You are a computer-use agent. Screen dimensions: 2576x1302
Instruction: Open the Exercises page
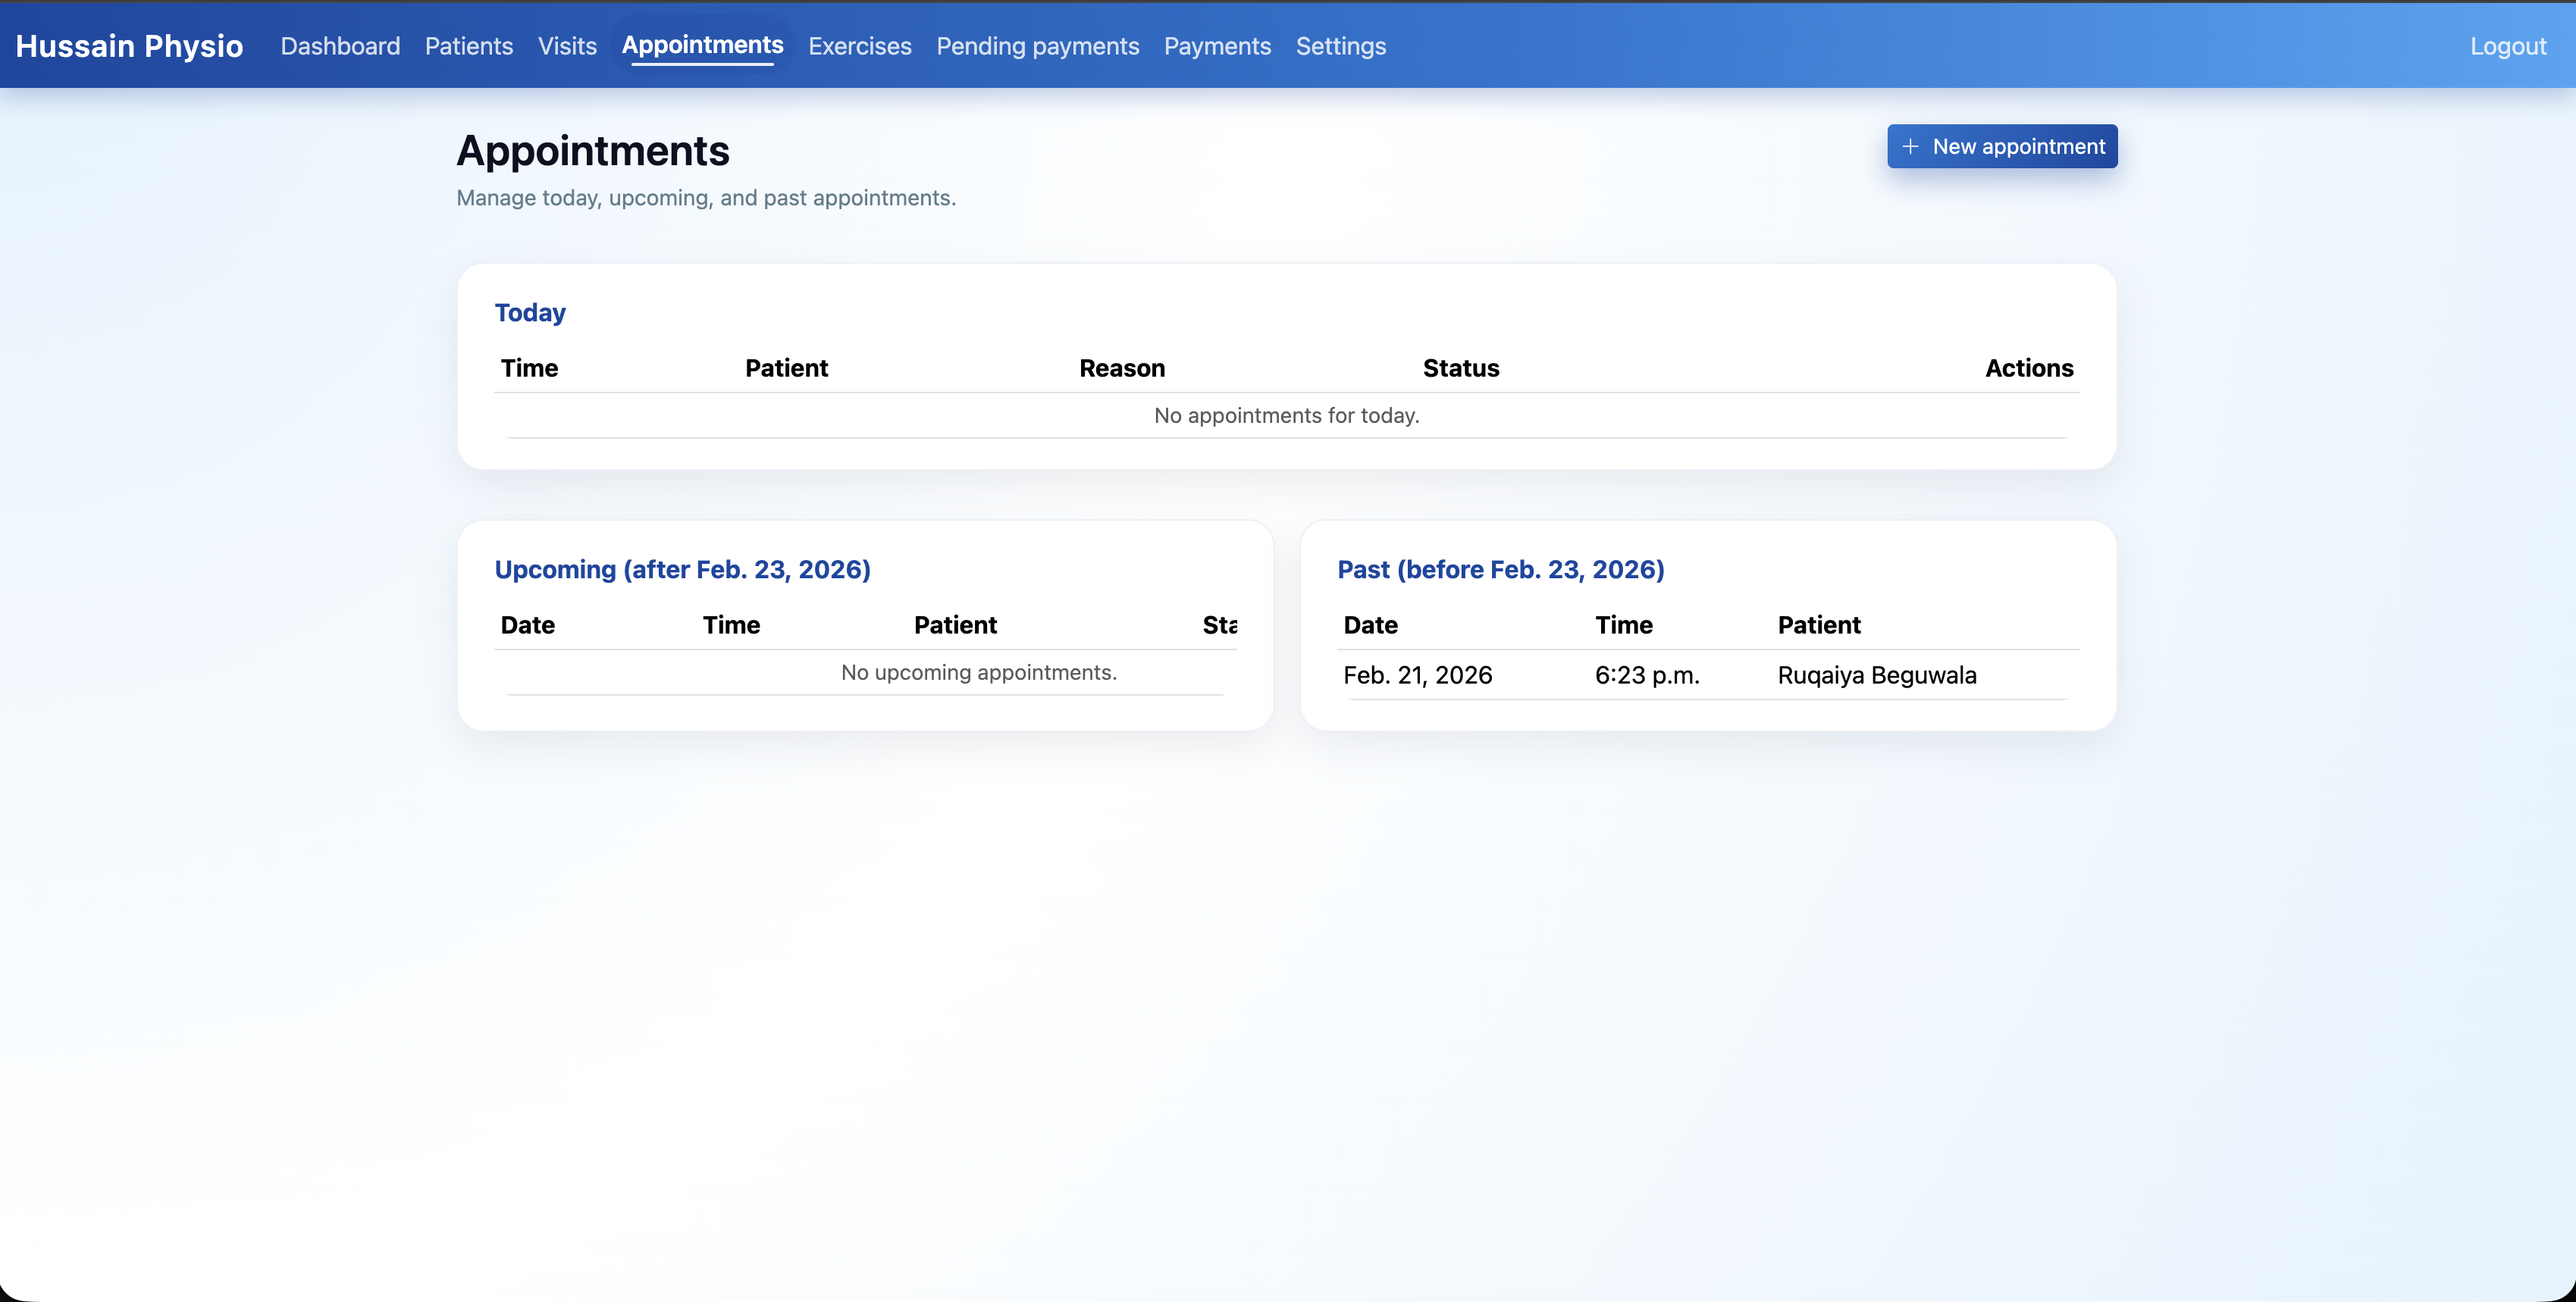860,46
